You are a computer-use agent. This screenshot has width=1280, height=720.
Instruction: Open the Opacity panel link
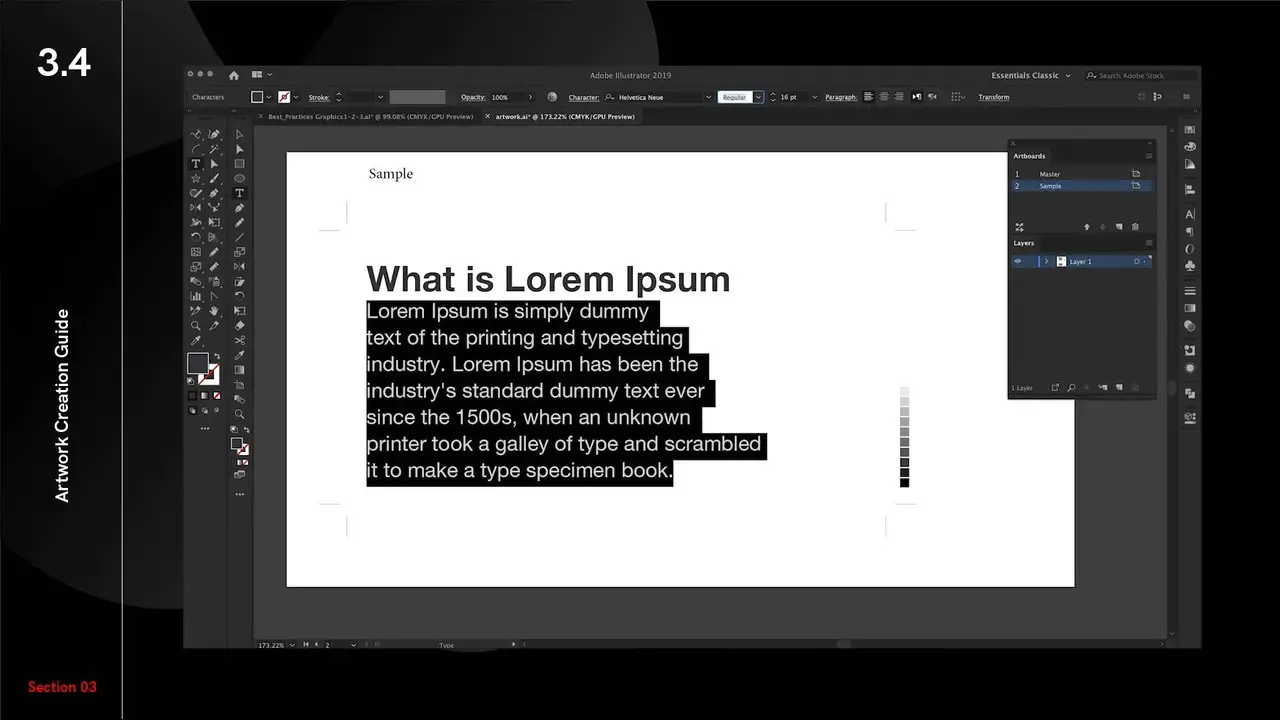[x=473, y=97]
